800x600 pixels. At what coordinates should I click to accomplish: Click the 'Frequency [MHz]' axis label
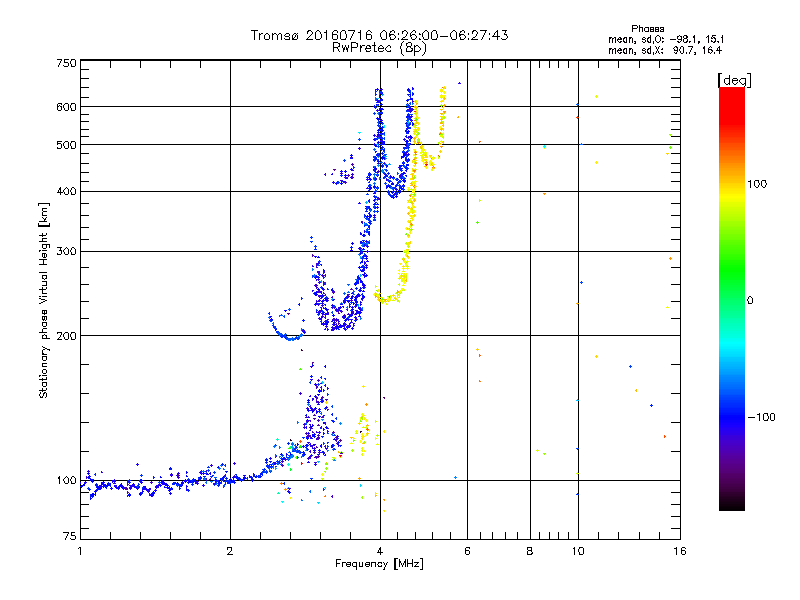pos(379,564)
